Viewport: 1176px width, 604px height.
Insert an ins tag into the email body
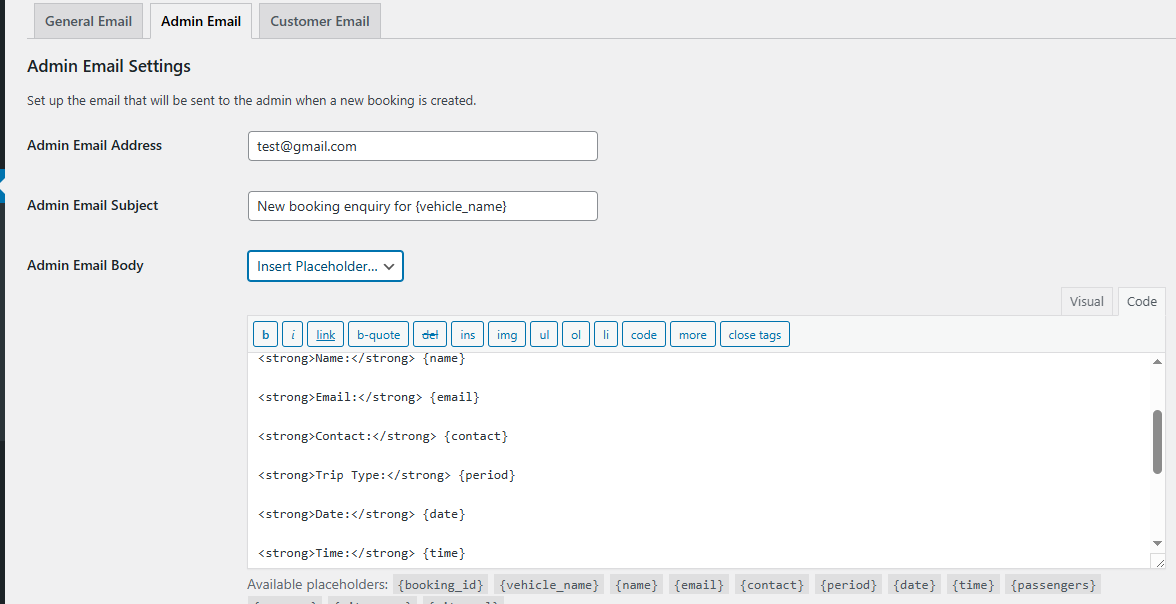(467, 333)
